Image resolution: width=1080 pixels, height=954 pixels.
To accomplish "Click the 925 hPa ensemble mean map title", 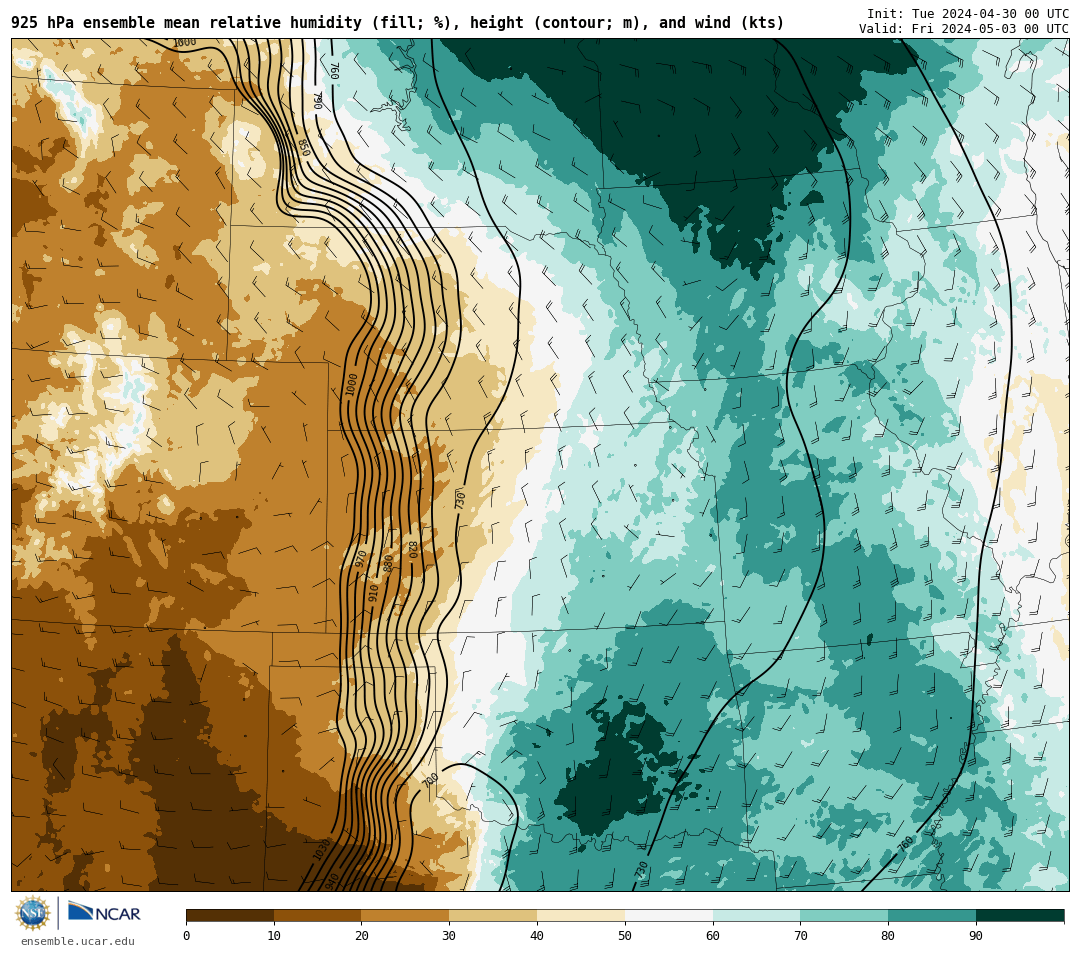I will point(397,23).
